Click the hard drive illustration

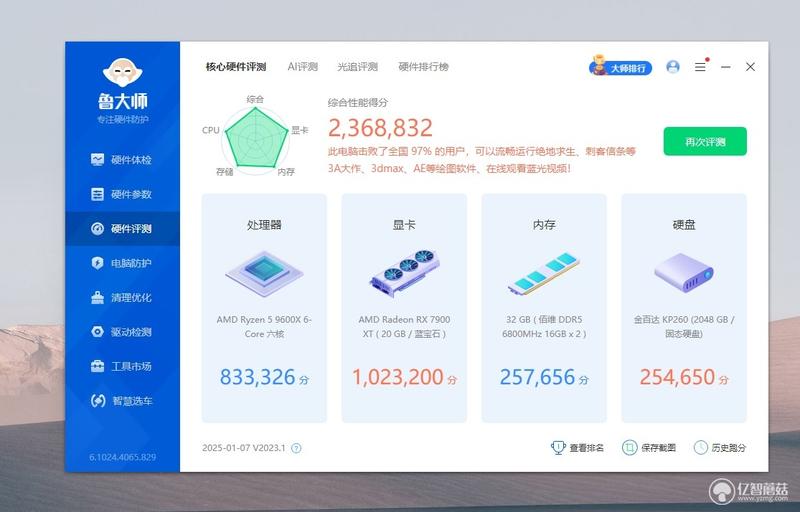tap(684, 273)
